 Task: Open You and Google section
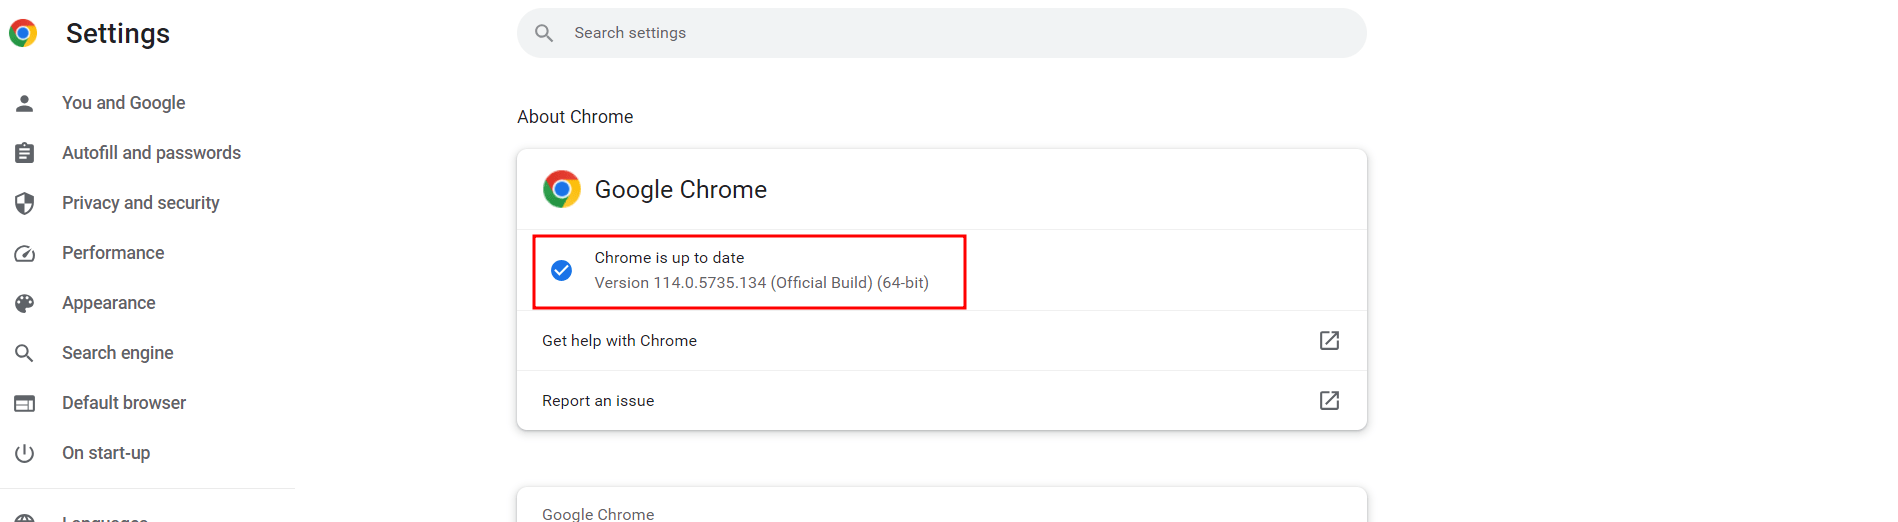click(x=124, y=103)
